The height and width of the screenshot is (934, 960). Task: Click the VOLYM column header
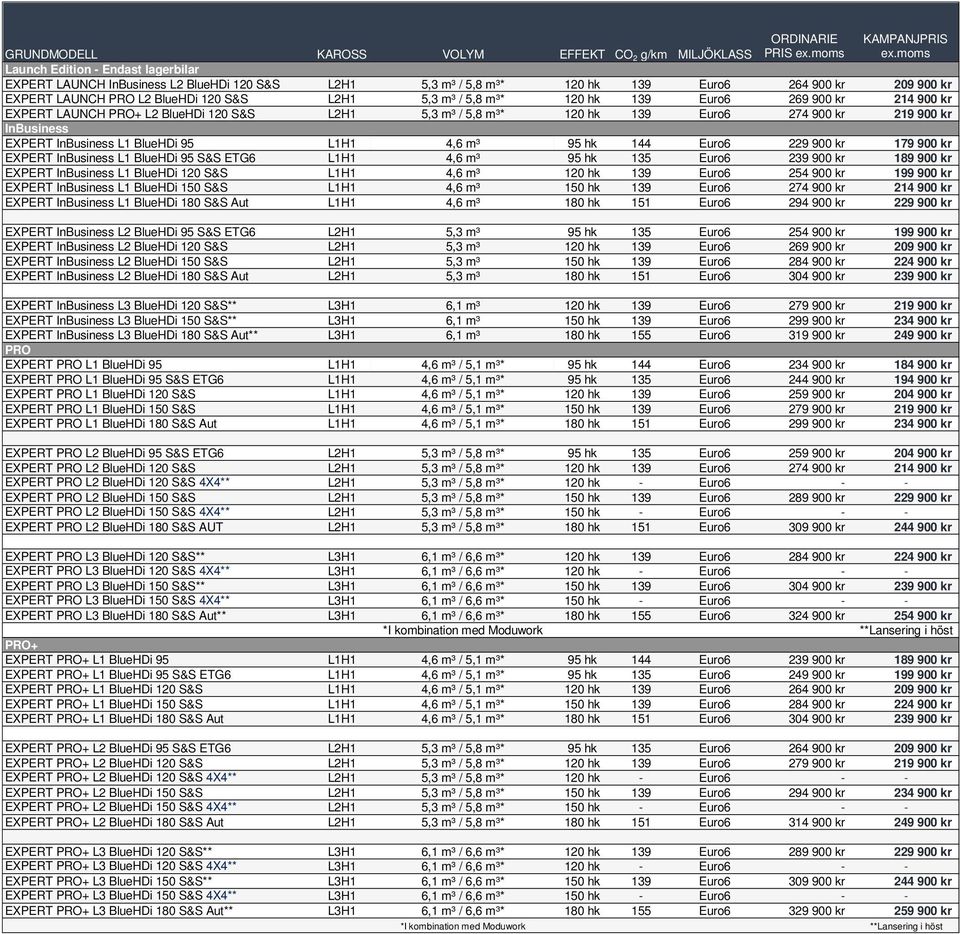pos(463,54)
